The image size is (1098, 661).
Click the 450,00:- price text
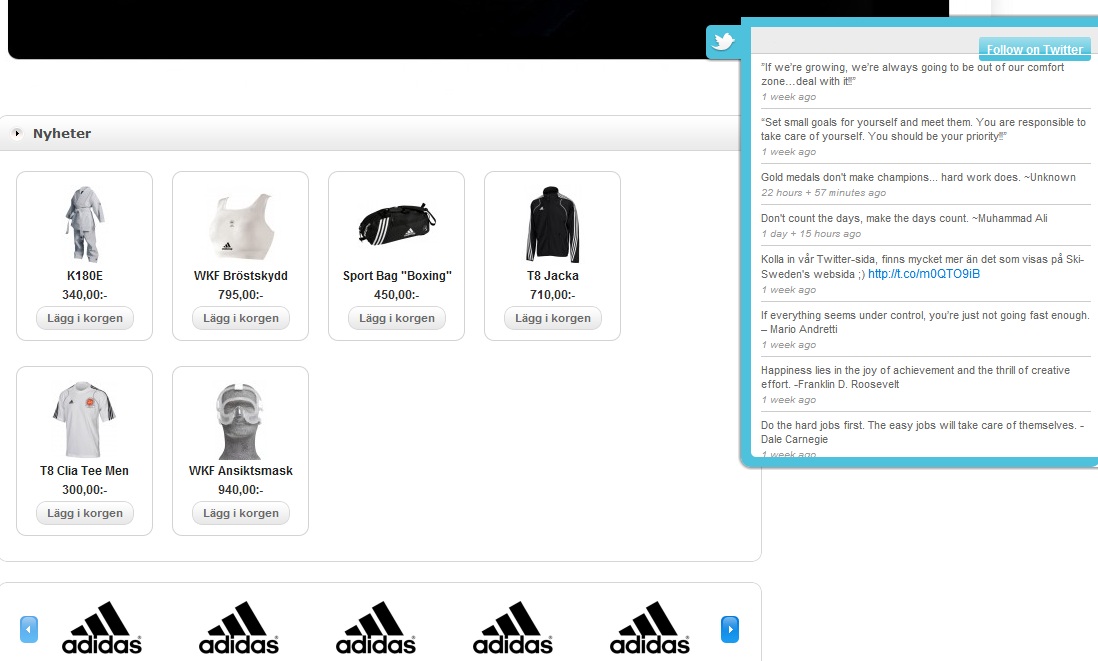(x=396, y=295)
